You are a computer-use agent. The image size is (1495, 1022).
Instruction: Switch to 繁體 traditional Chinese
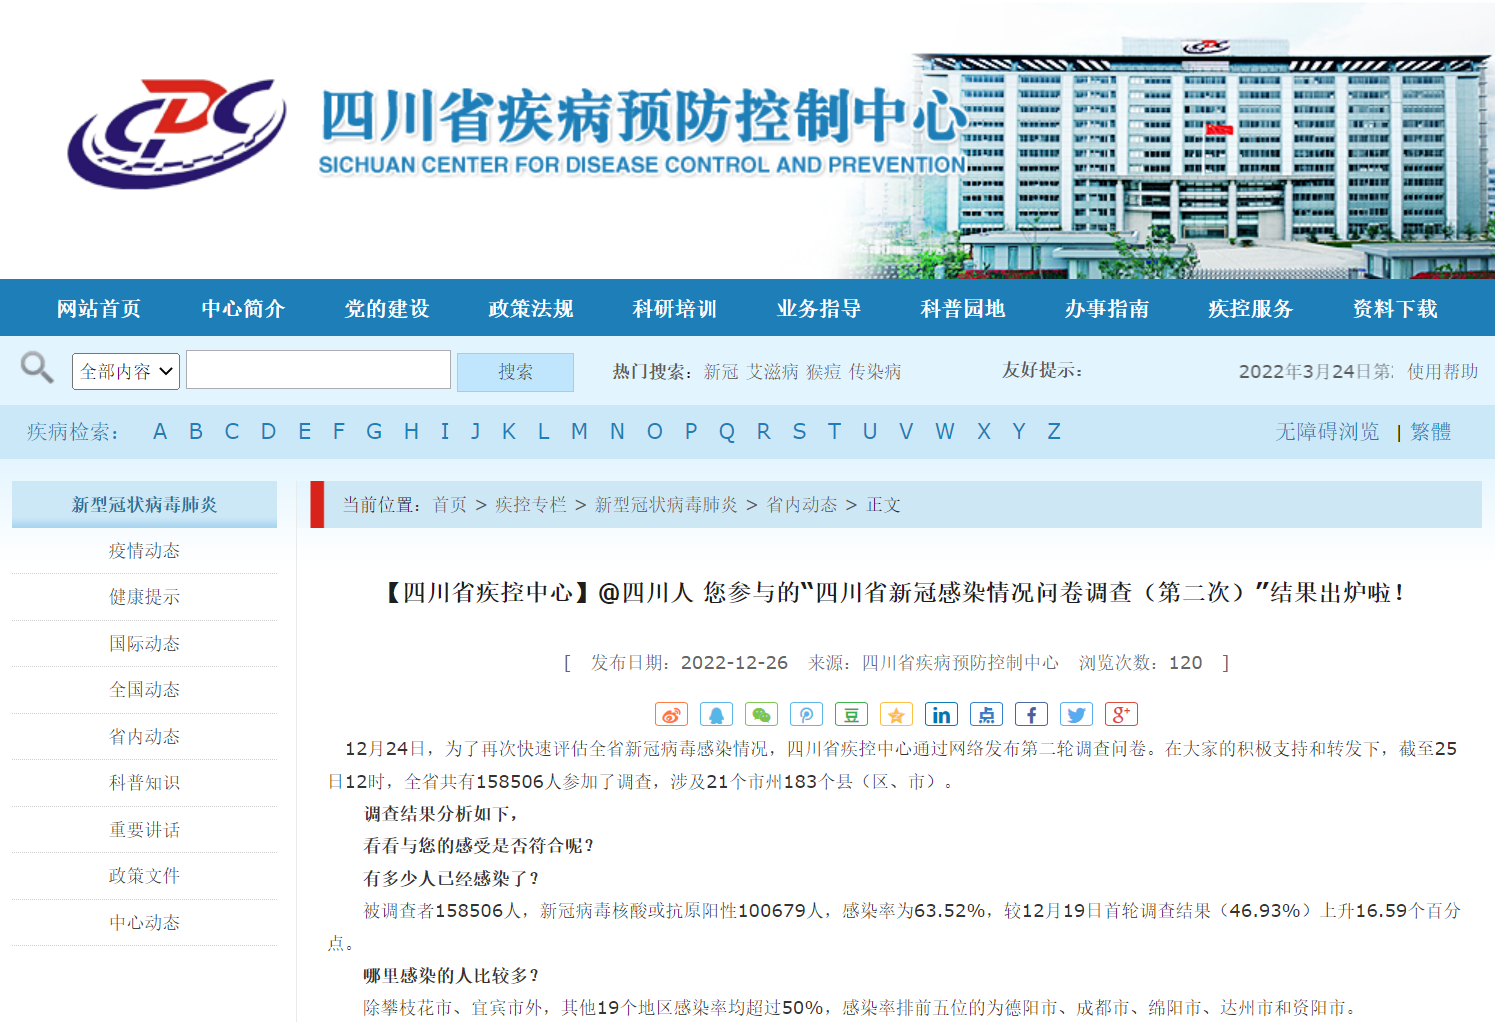pos(1431,432)
